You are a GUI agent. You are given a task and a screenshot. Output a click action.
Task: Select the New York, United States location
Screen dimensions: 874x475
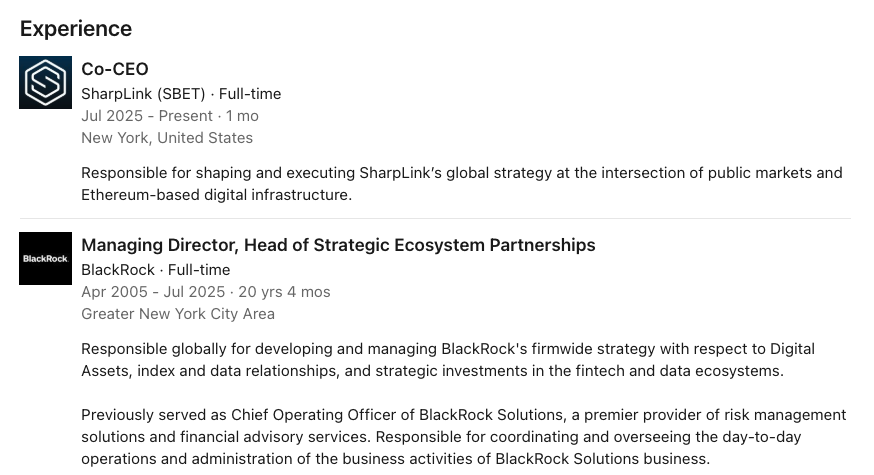click(x=167, y=138)
